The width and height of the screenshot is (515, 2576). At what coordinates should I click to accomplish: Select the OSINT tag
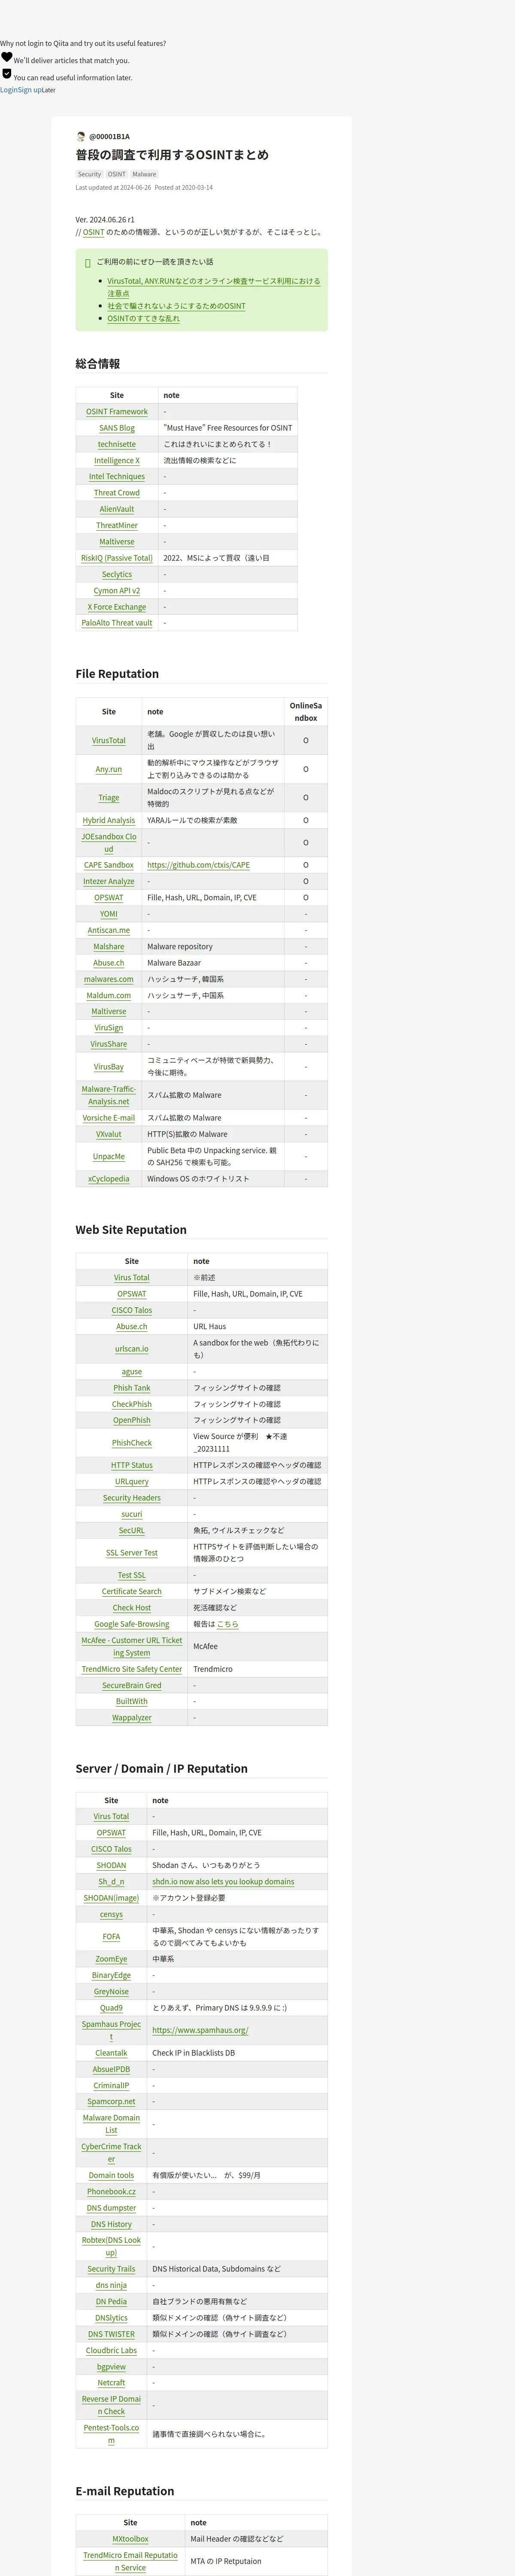[117, 174]
